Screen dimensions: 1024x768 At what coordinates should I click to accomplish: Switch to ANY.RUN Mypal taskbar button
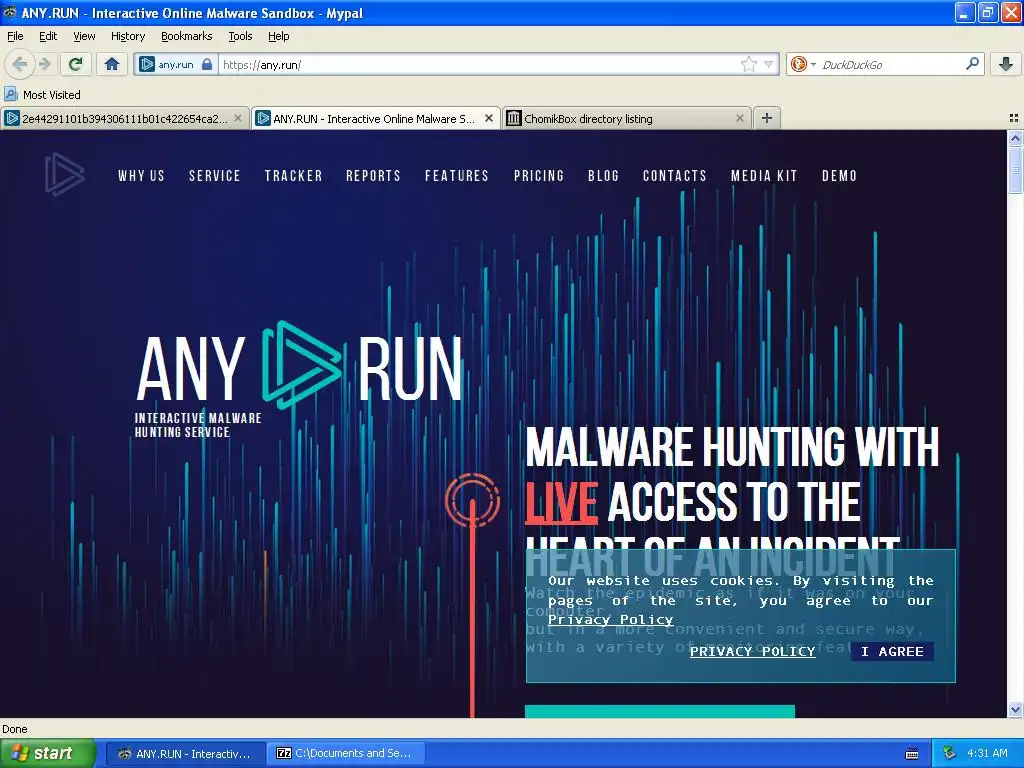pyautogui.click(x=185, y=753)
